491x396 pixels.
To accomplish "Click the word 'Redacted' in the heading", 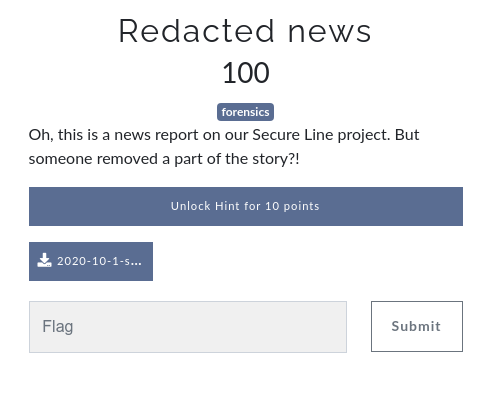I will pos(197,31).
